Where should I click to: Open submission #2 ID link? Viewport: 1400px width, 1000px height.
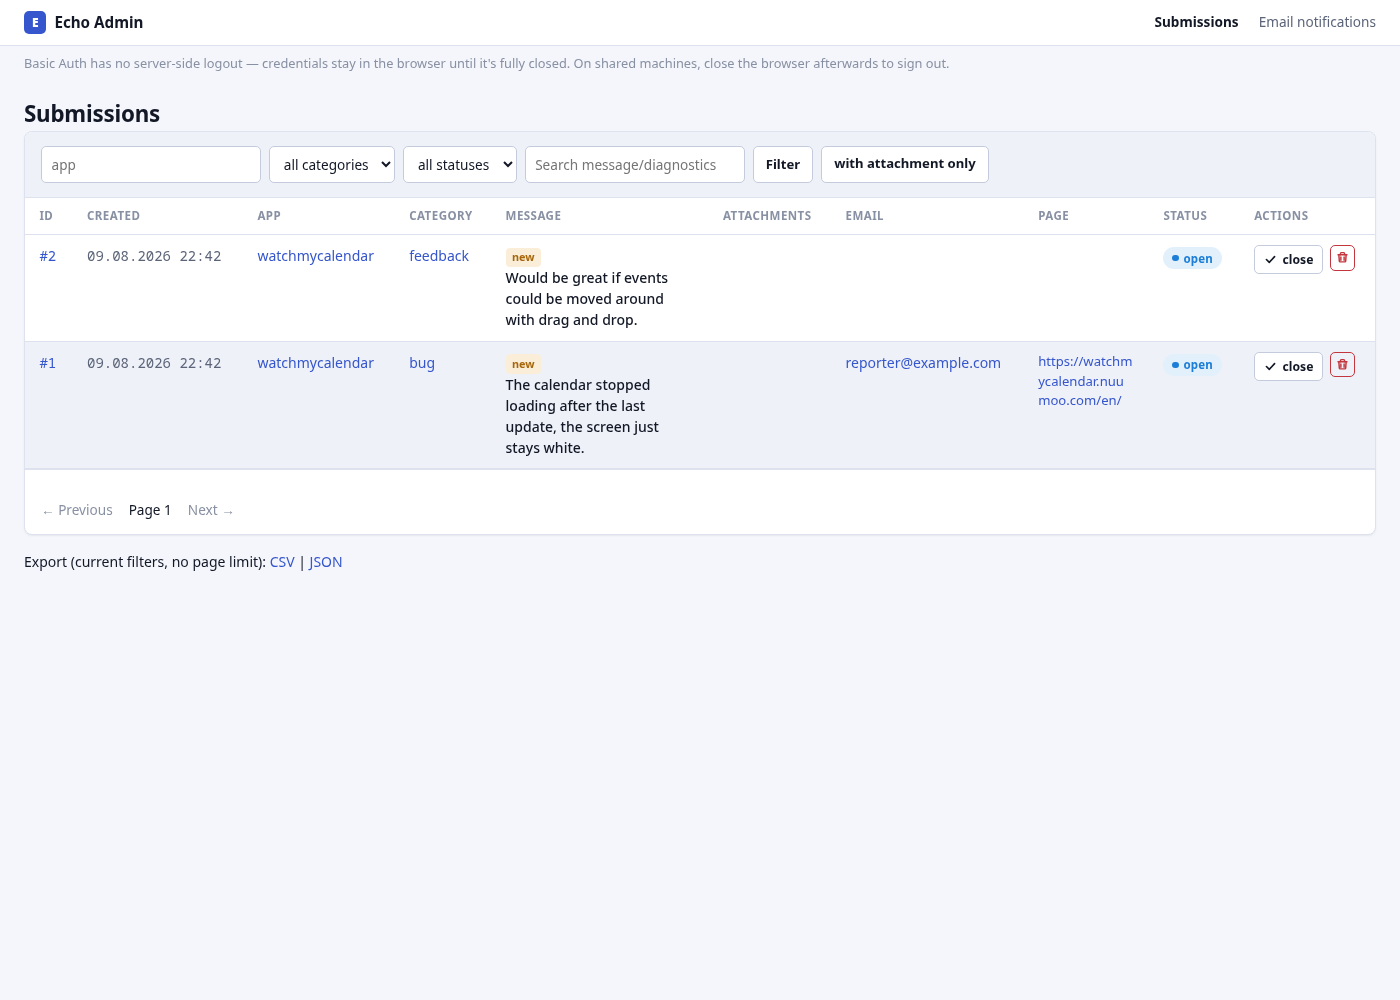tap(48, 256)
